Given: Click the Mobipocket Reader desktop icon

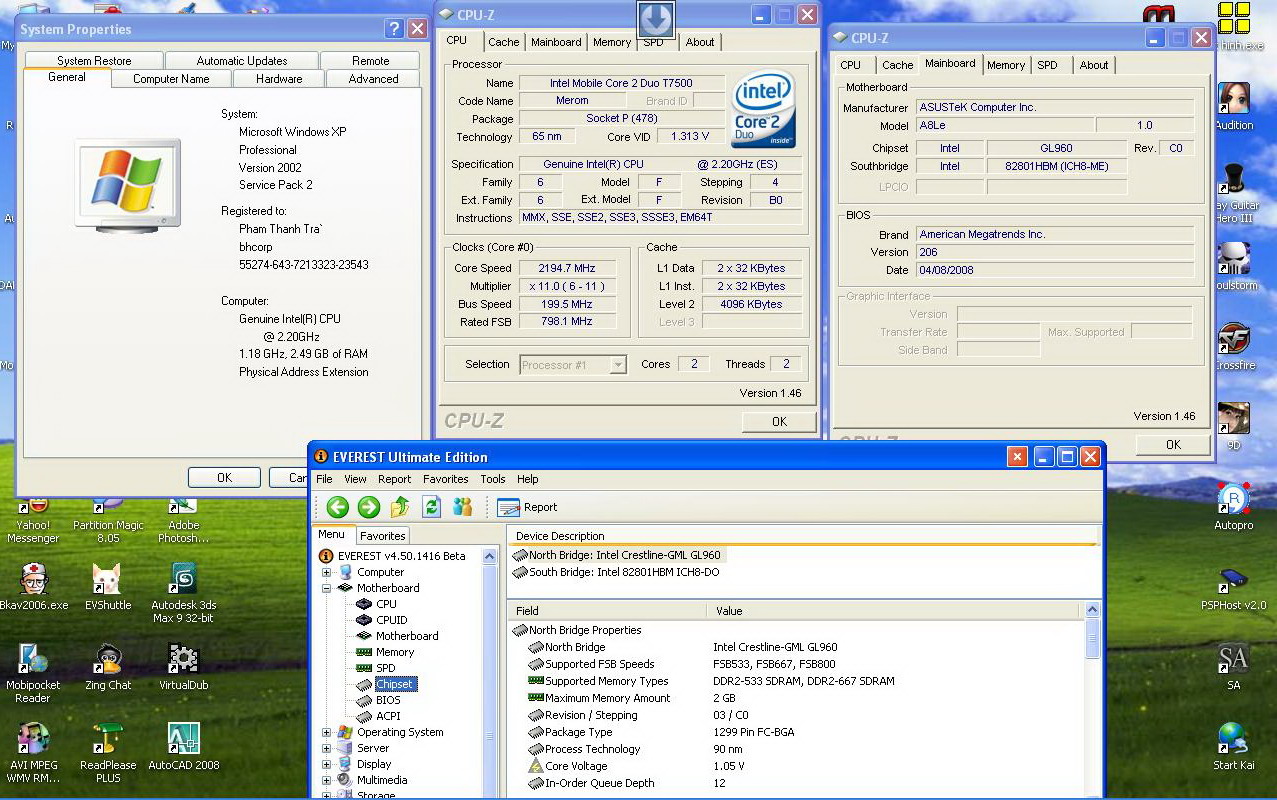Looking at the screenshot, I should click(x=32, y=674).
